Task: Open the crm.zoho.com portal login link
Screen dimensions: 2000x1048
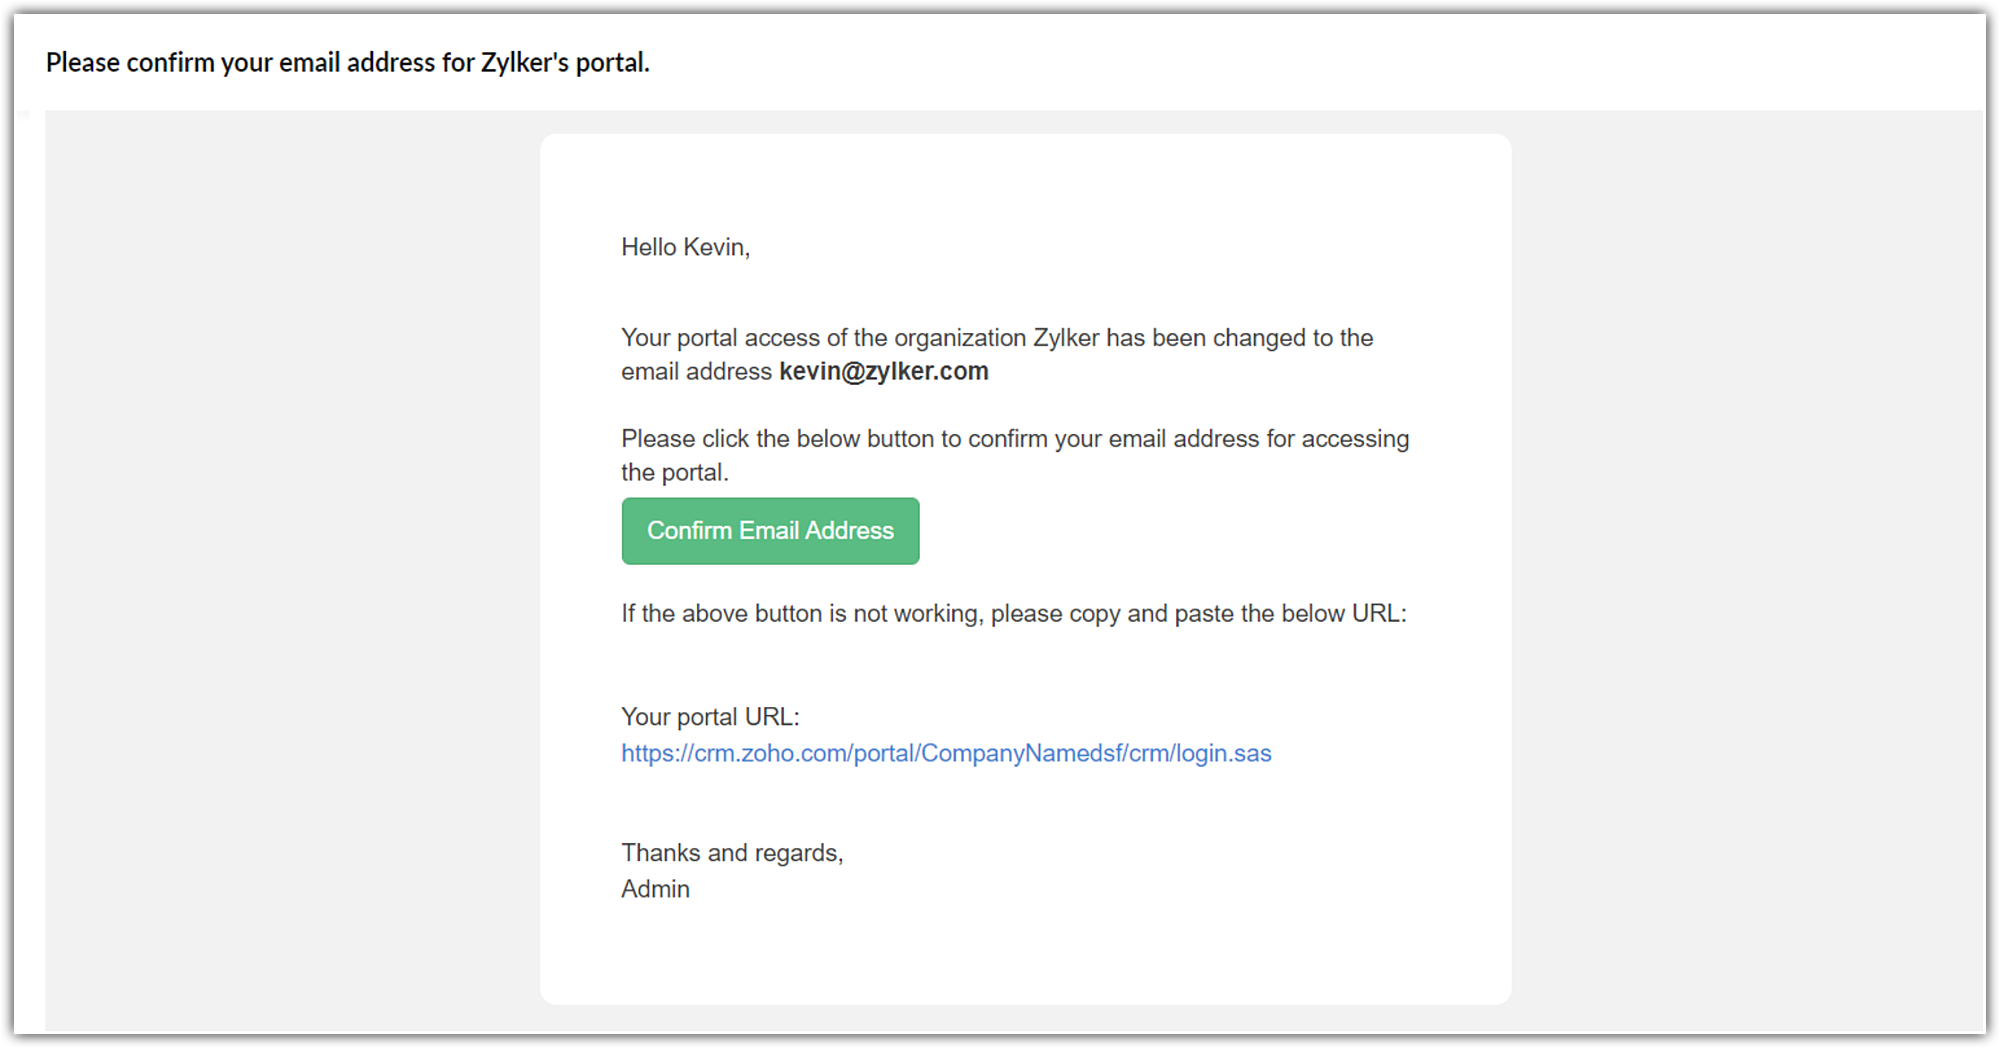Action: [x=945, y=753]
